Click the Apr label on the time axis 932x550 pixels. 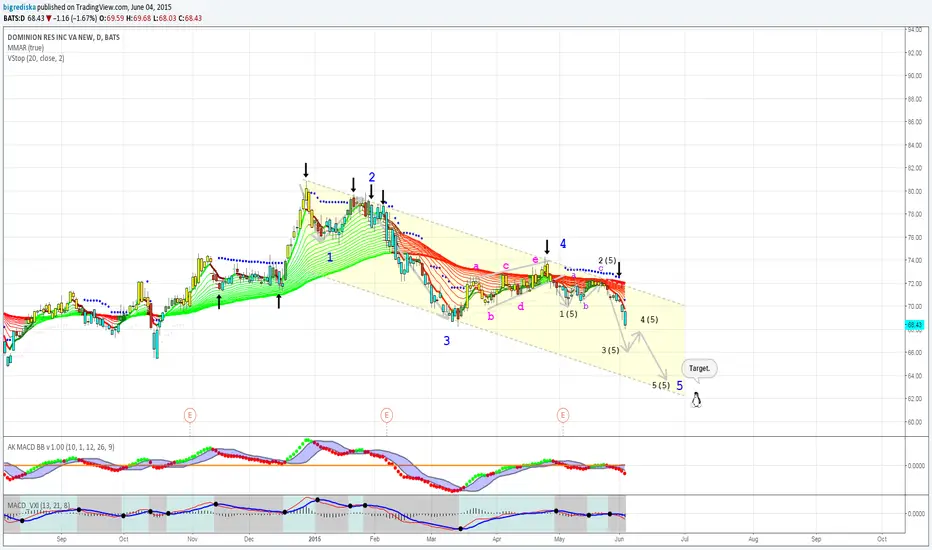(496, 539)
